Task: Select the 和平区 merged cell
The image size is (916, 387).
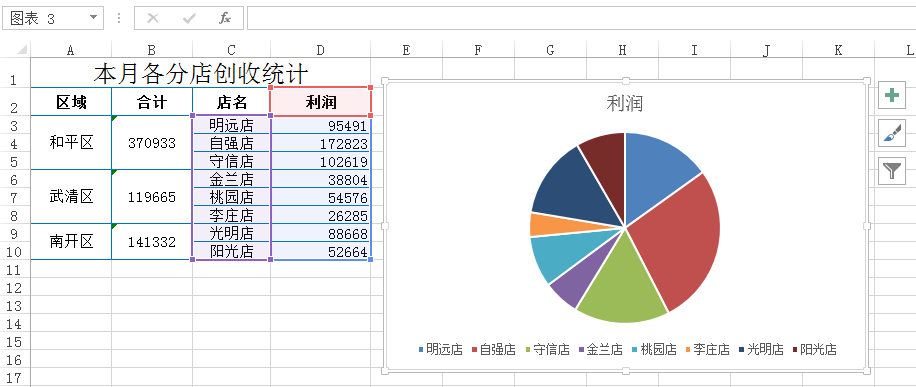Action: pos(71,143)
